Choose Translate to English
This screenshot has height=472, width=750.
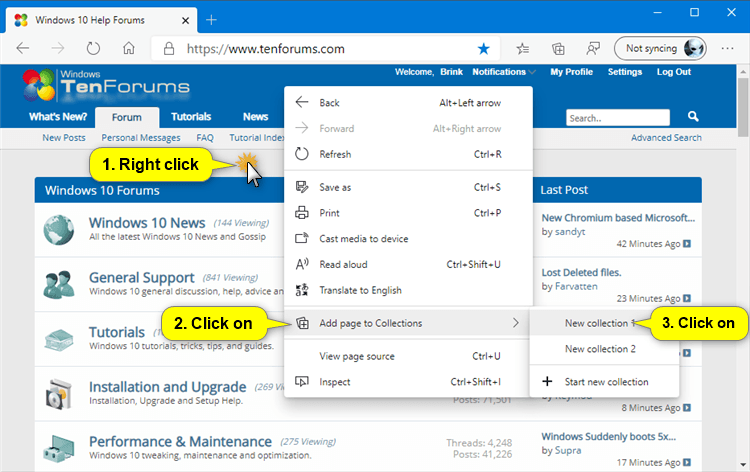(x=408, y=290)
